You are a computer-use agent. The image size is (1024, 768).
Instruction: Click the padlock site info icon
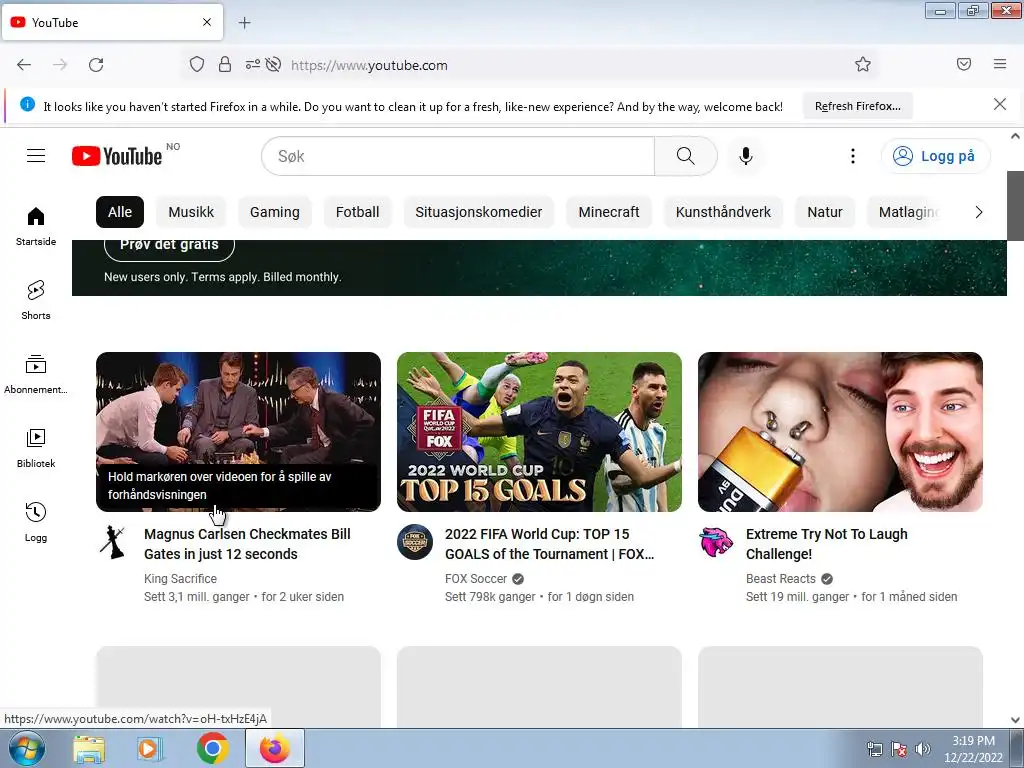(x=225, y=64)
